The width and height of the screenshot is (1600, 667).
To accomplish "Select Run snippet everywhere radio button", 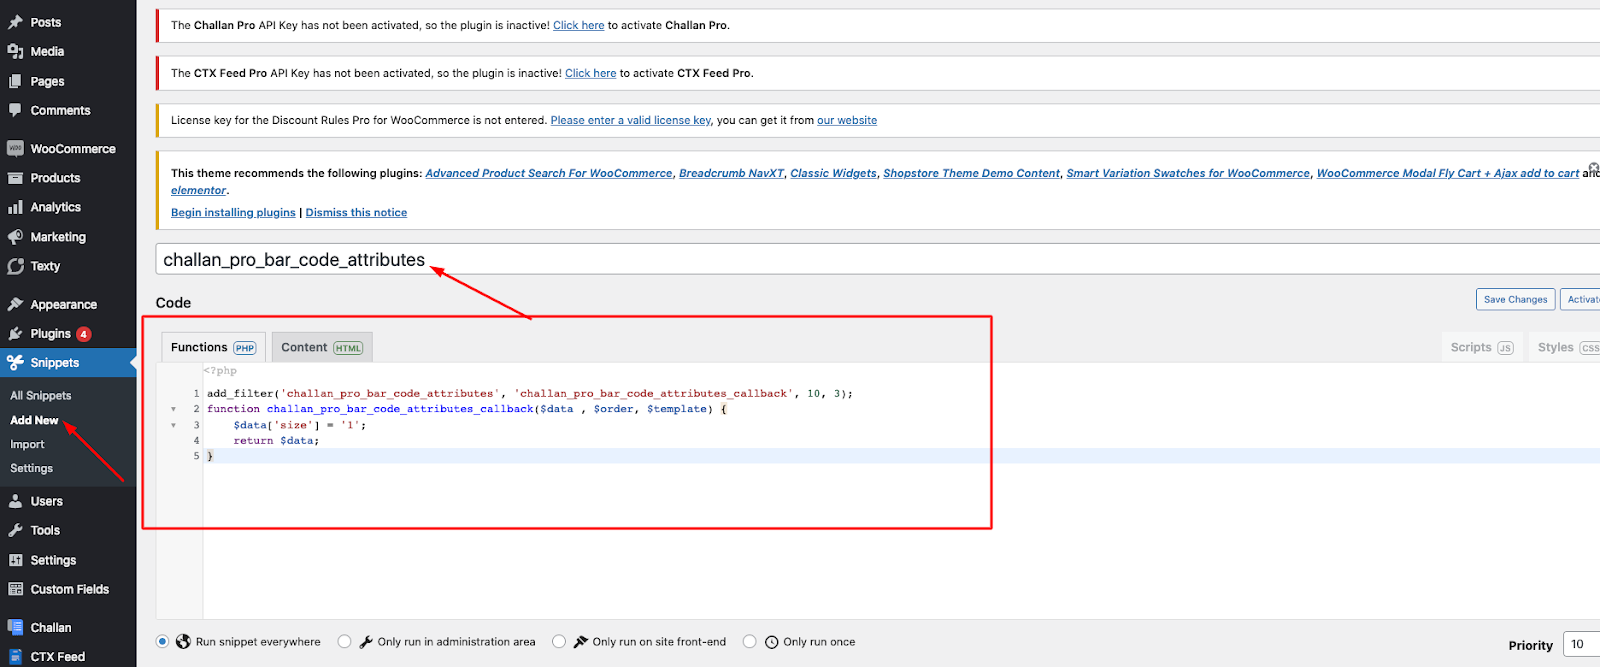I will tap(162, 642).
